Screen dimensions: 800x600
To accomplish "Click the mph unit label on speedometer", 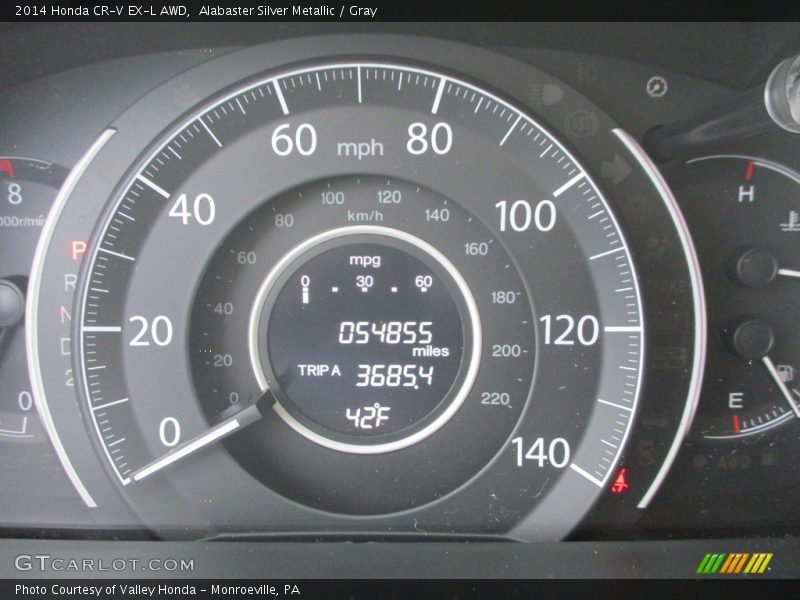I will click(362, 146).
